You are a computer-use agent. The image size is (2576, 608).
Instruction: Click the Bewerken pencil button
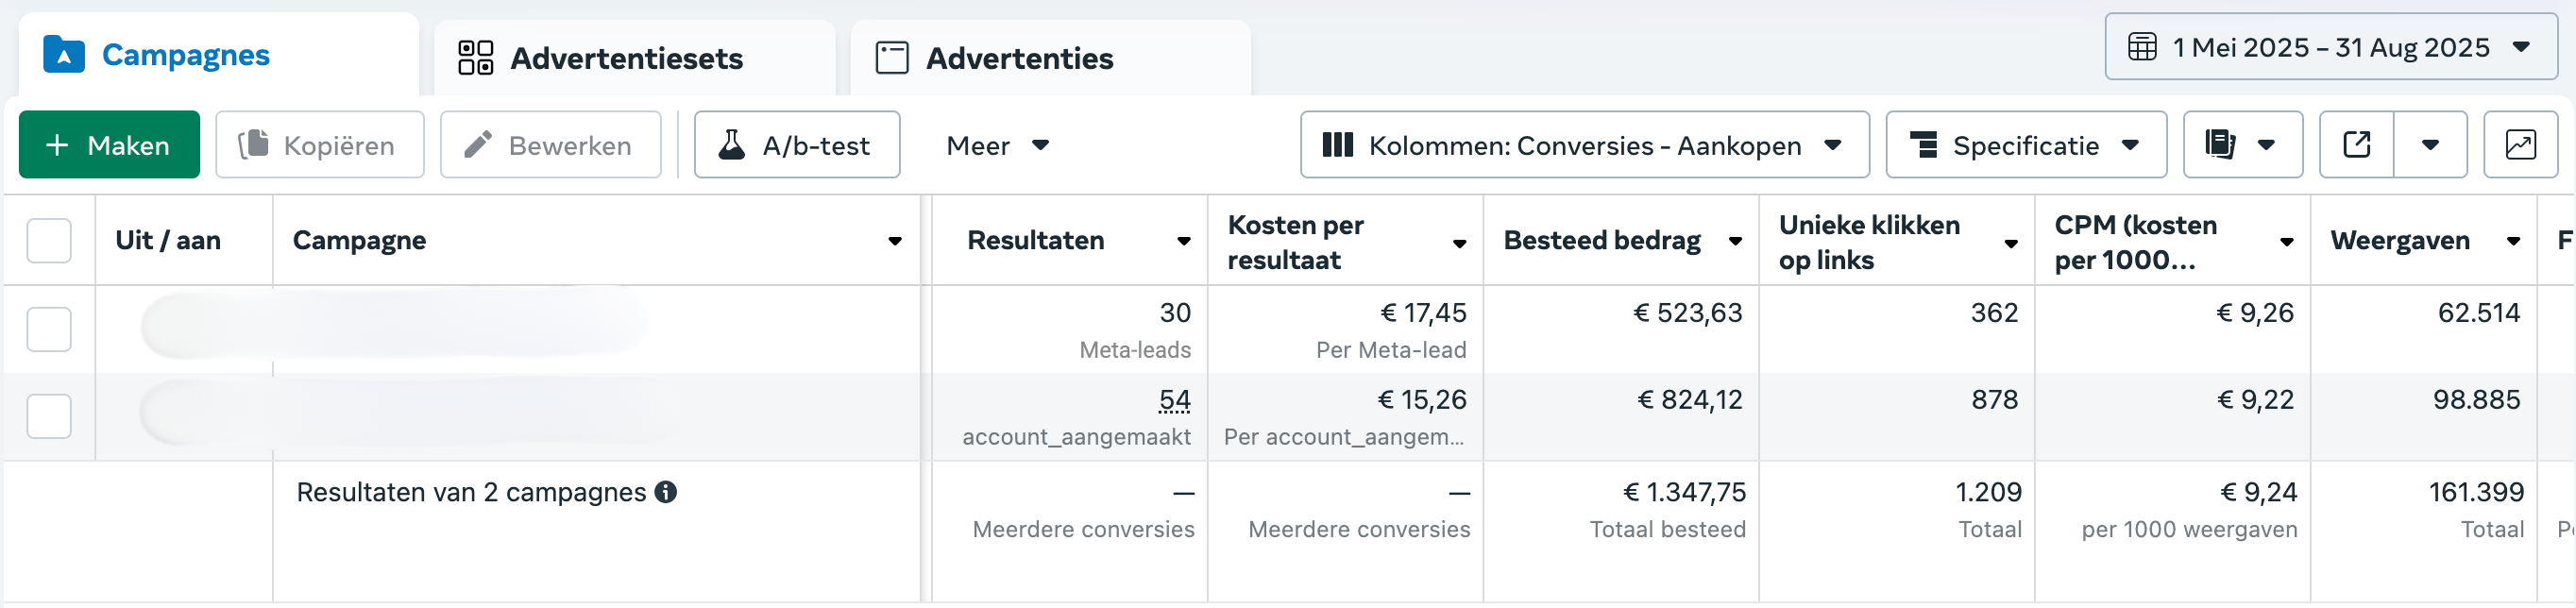pyautogui.click(x=551, y=145)
